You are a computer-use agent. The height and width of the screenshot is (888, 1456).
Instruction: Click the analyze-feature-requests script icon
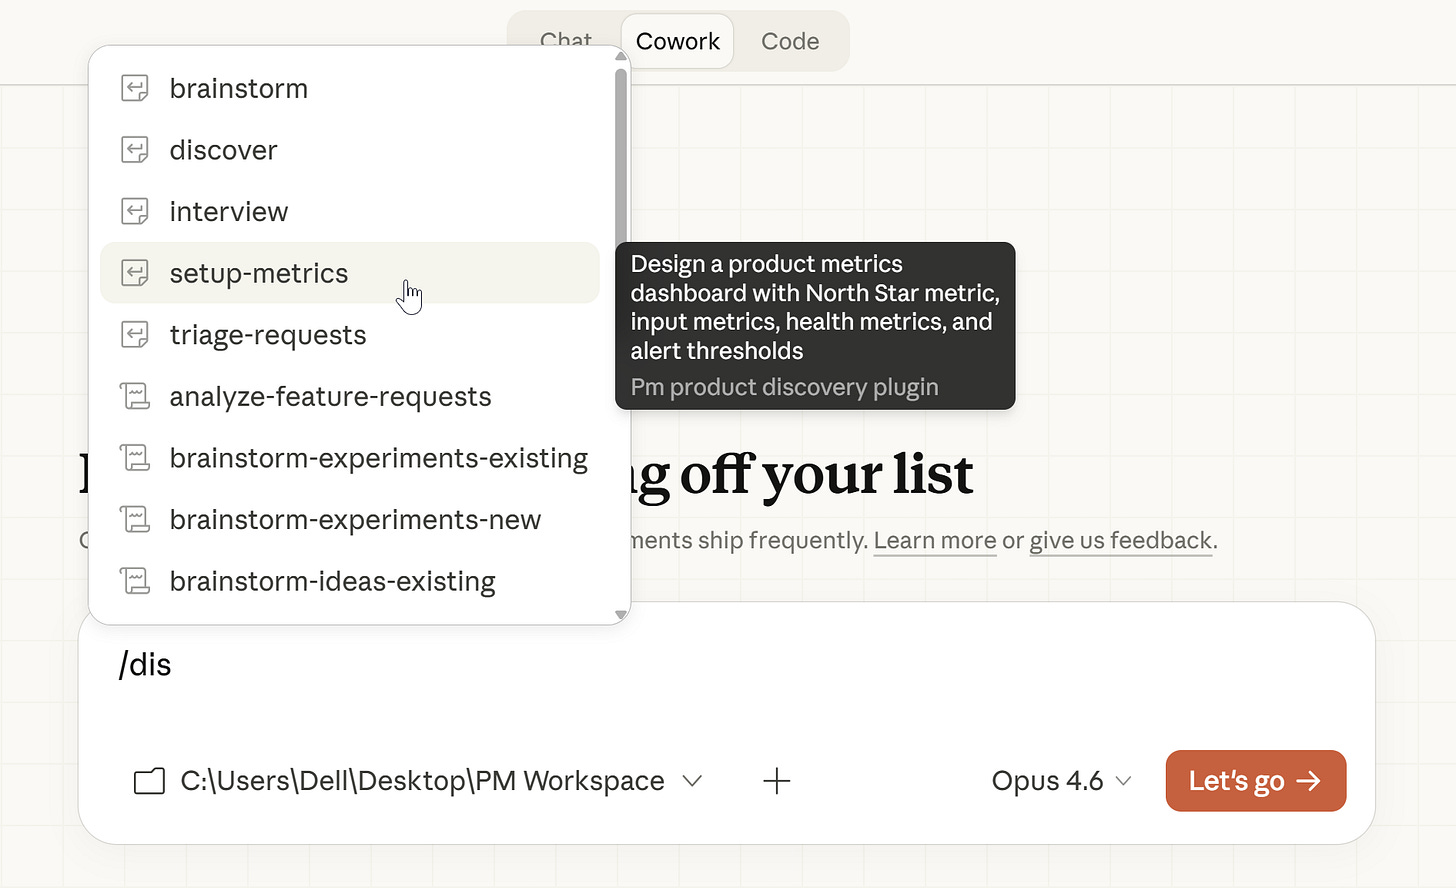tap(135, 396)
